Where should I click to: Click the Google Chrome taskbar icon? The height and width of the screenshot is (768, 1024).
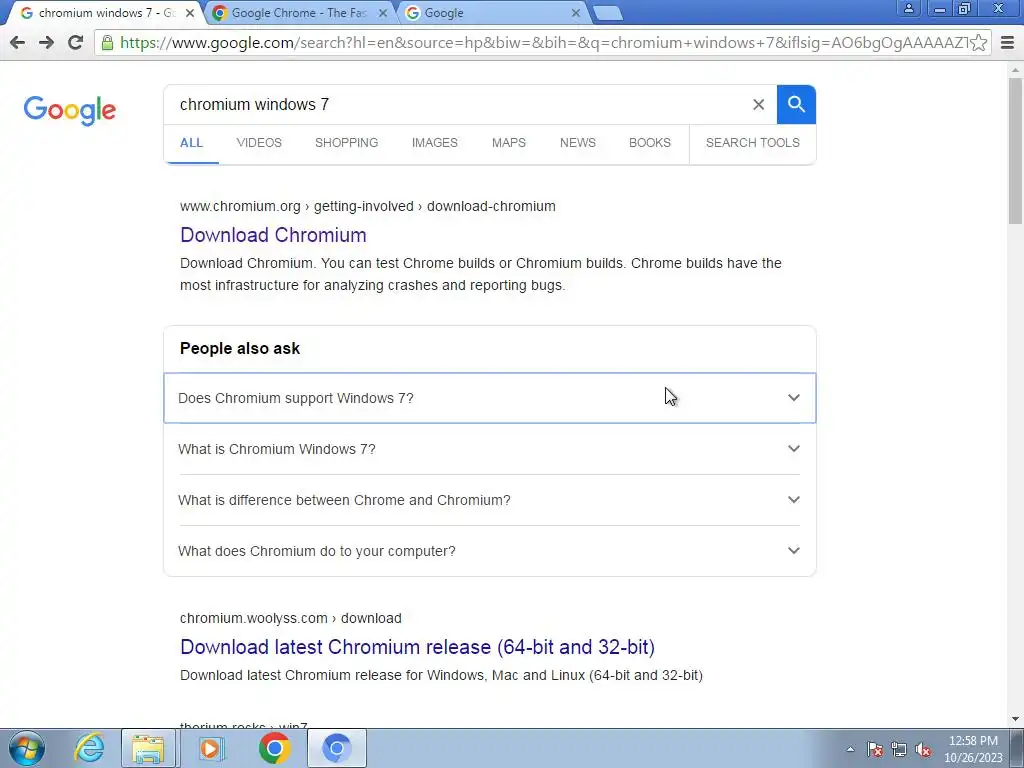[x=274, y=748]
